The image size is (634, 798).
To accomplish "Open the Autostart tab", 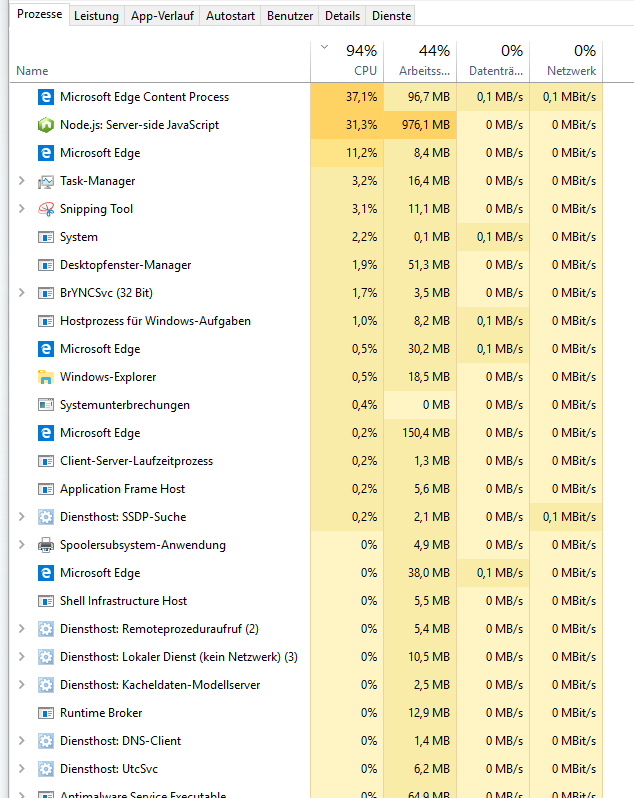I will coord(230,16).
